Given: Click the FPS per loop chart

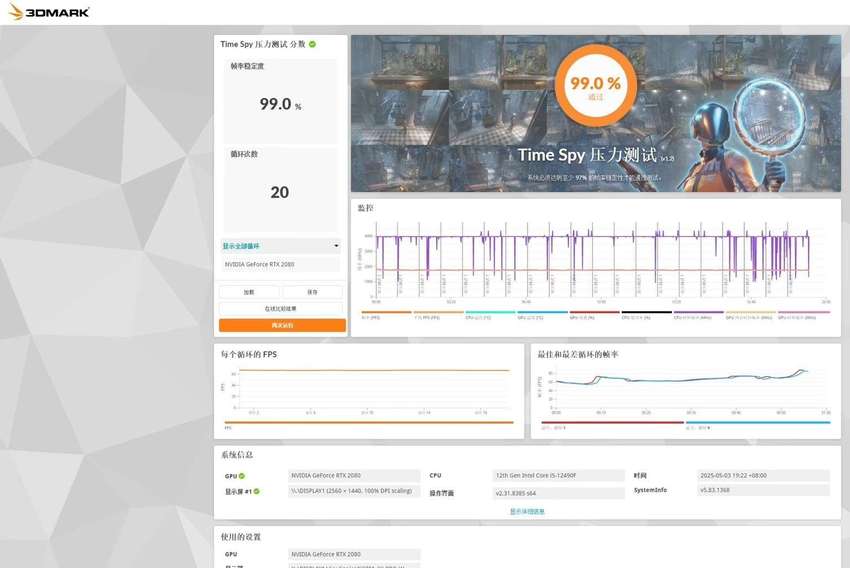Looking at the screenshot, I should (369, 390).
